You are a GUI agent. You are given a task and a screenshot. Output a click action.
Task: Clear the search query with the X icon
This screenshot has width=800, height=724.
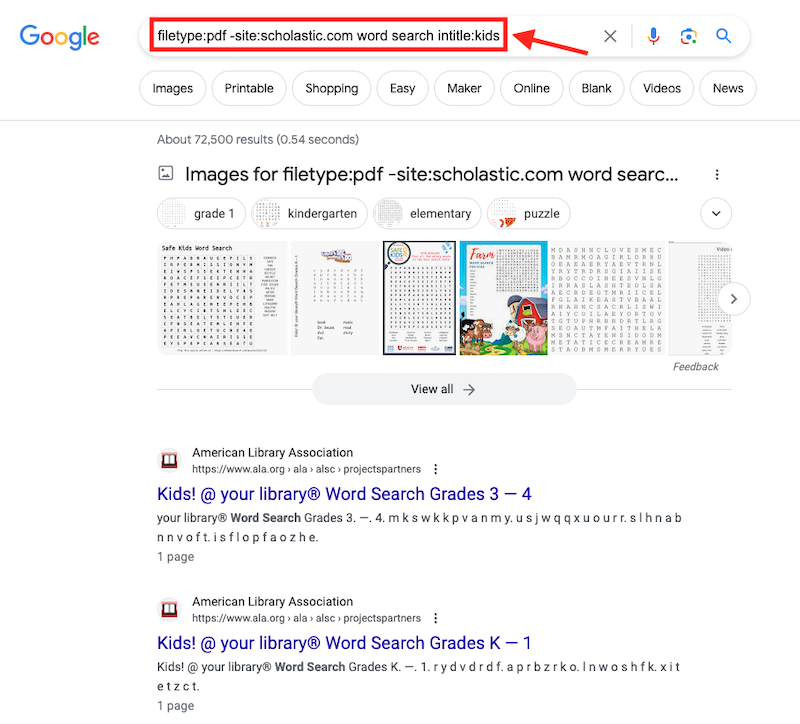(x=610, y=36)
